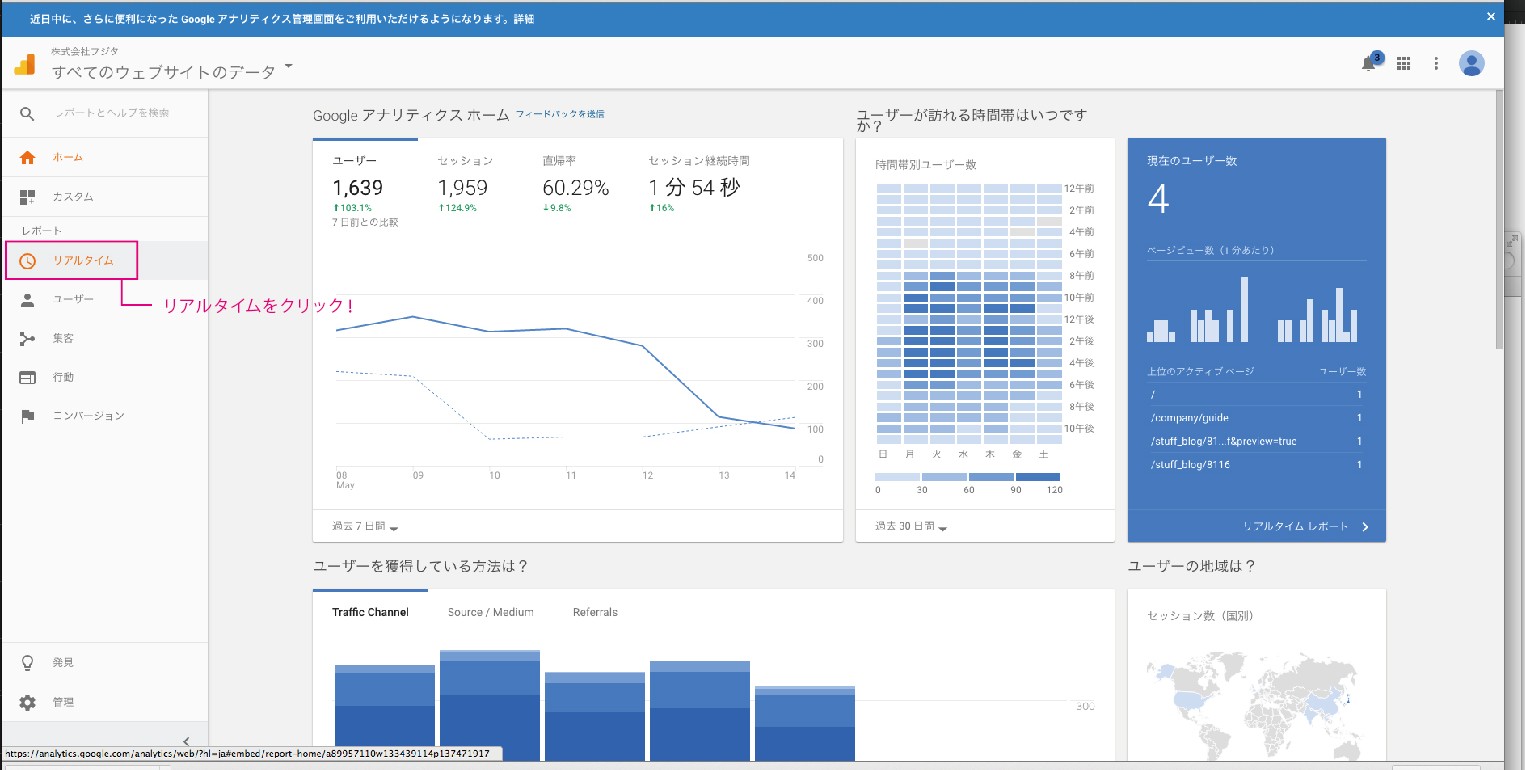Select the ユーザー metric tab
This screenshot has height=770, width=1525.
(366, 184)
